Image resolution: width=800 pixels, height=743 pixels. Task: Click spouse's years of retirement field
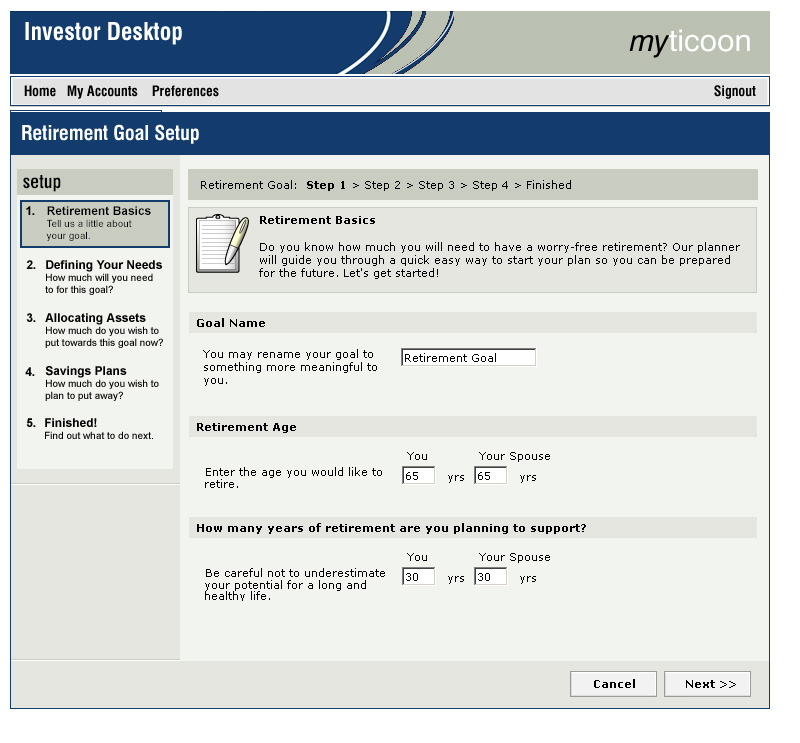click(490, 577)
